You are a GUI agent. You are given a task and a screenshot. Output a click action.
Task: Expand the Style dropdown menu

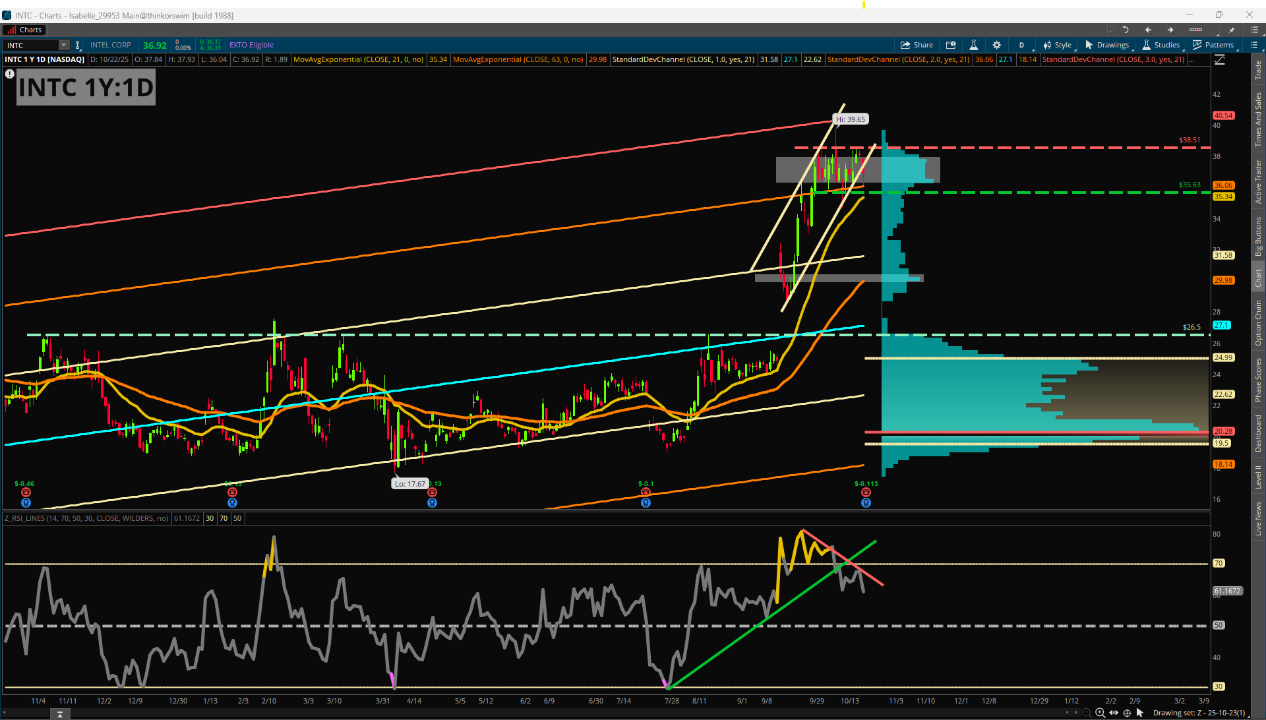tap(1056, 45)
